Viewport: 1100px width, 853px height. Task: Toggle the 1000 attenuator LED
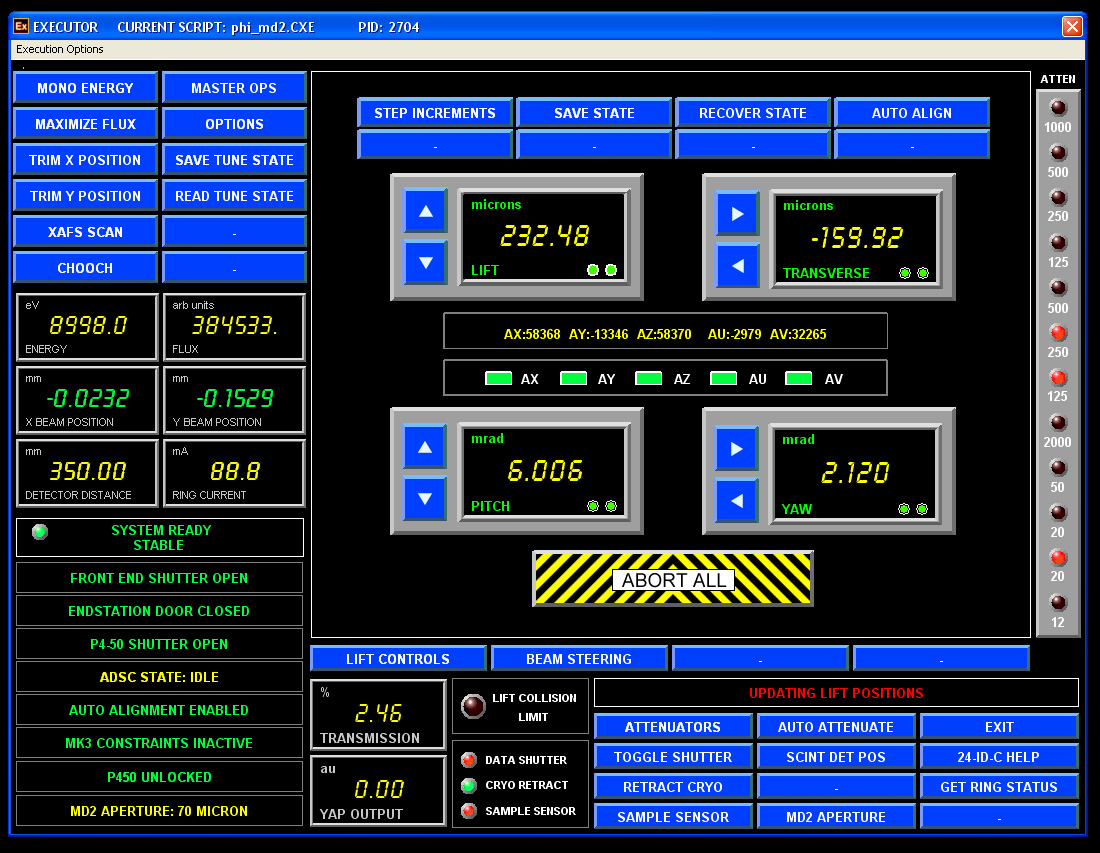tap(1057, 108)
